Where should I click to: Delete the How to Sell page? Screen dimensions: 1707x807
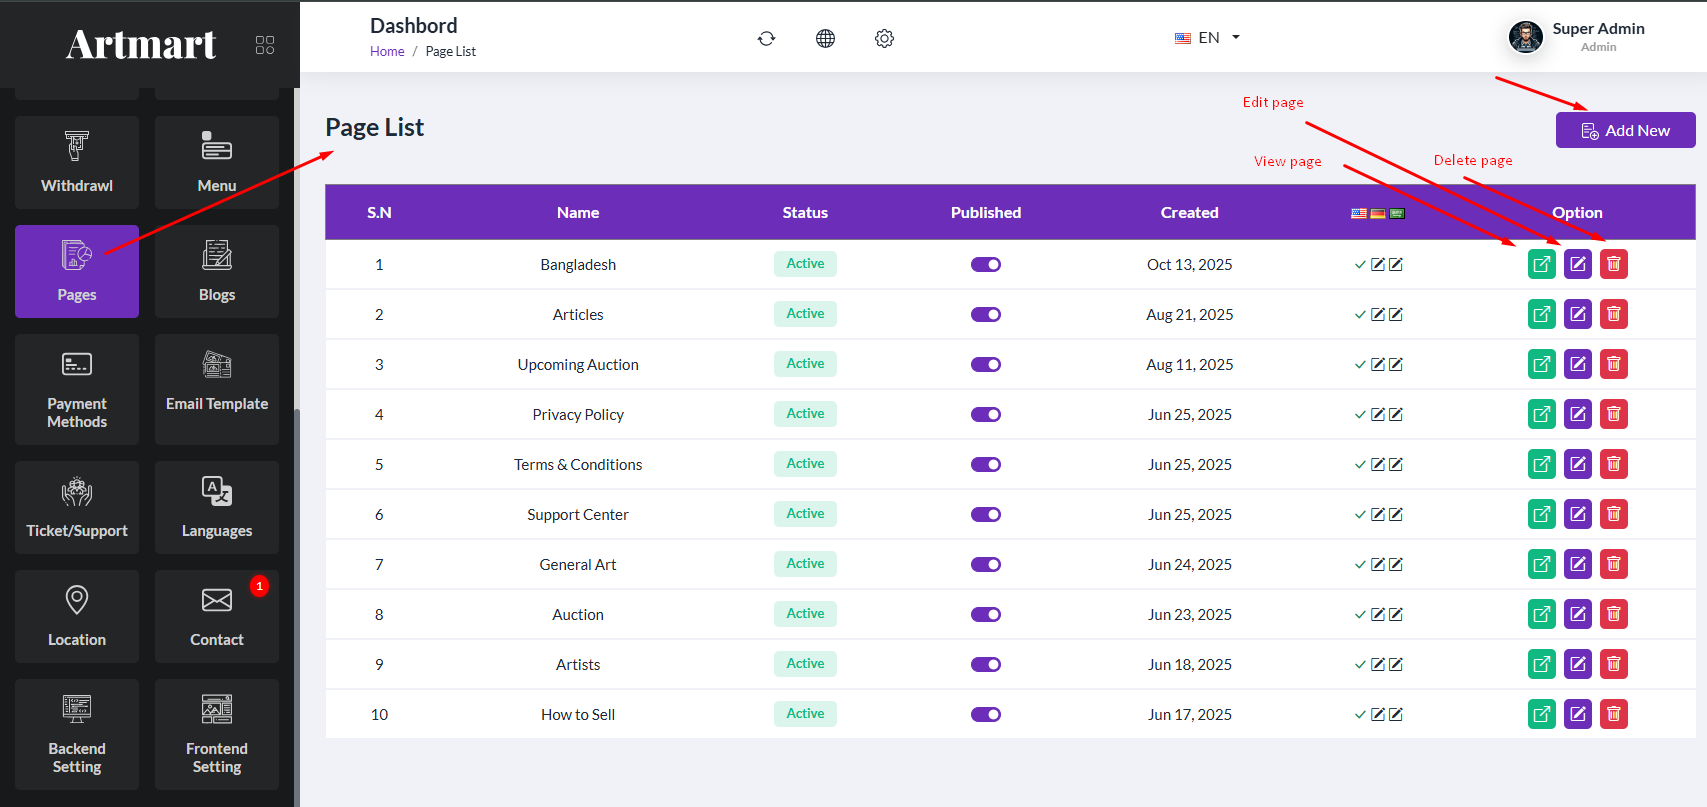[1613, 714]
